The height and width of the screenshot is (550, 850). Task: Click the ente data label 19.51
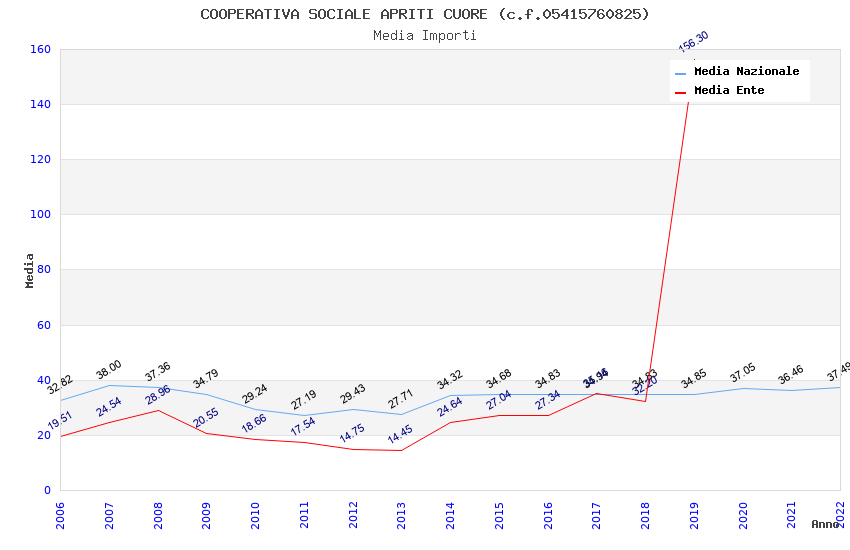[60, 420]
